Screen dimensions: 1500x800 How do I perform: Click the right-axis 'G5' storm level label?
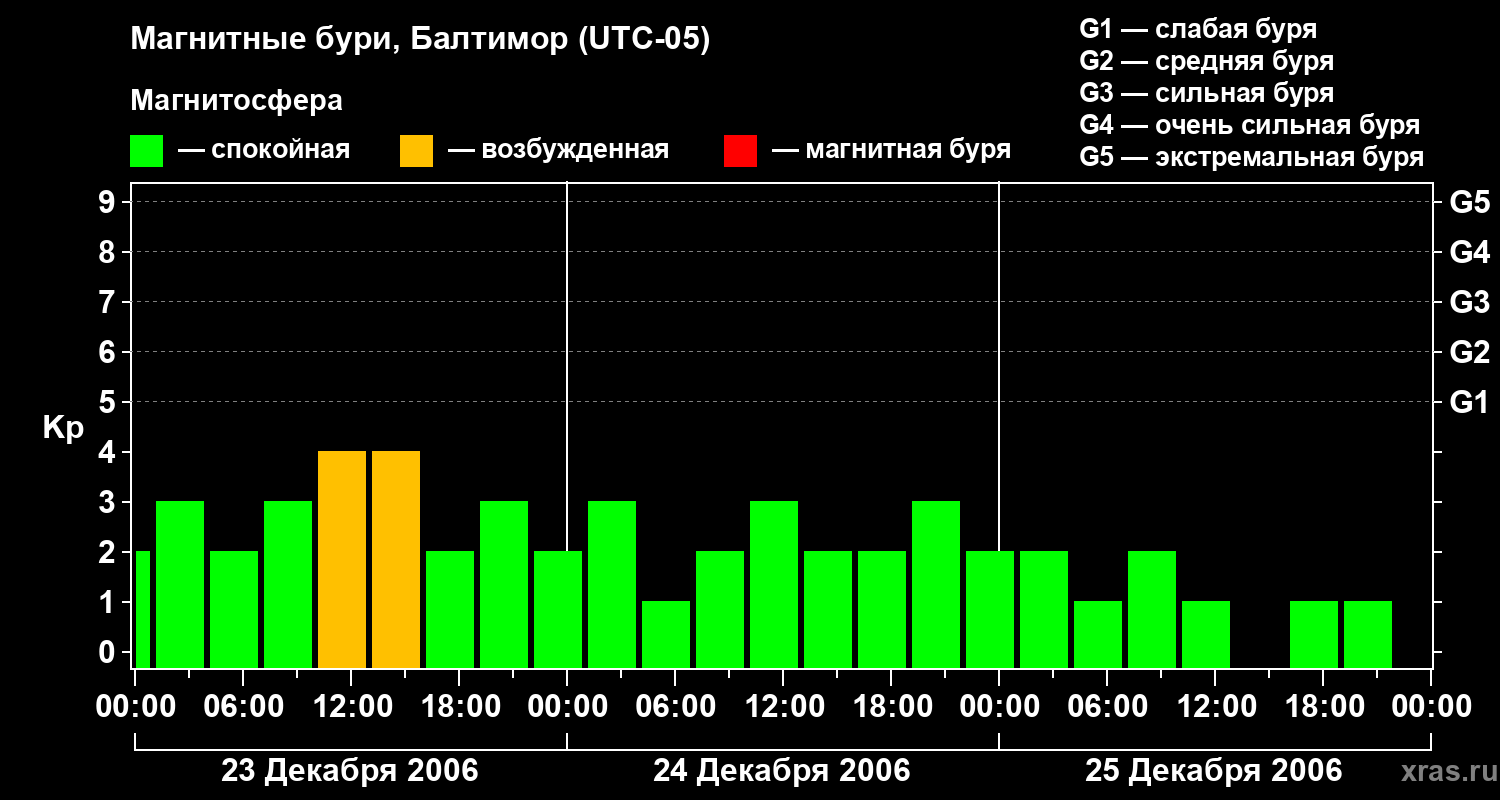(1470, 203)
